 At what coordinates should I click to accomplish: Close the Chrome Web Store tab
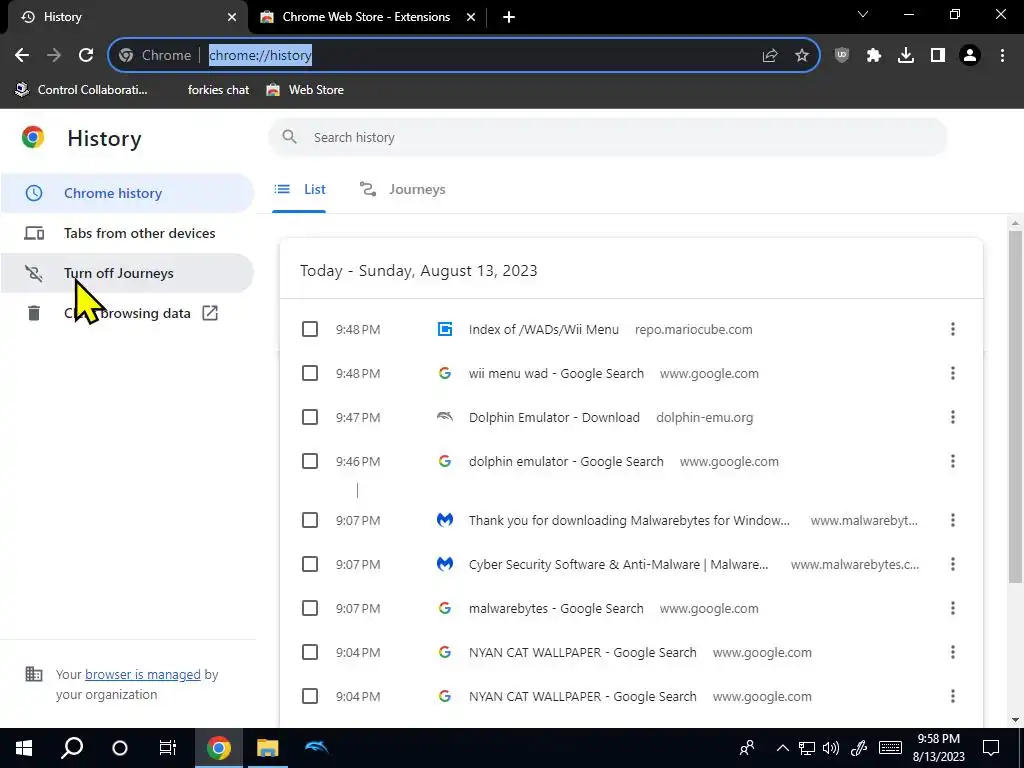point(471,17)
